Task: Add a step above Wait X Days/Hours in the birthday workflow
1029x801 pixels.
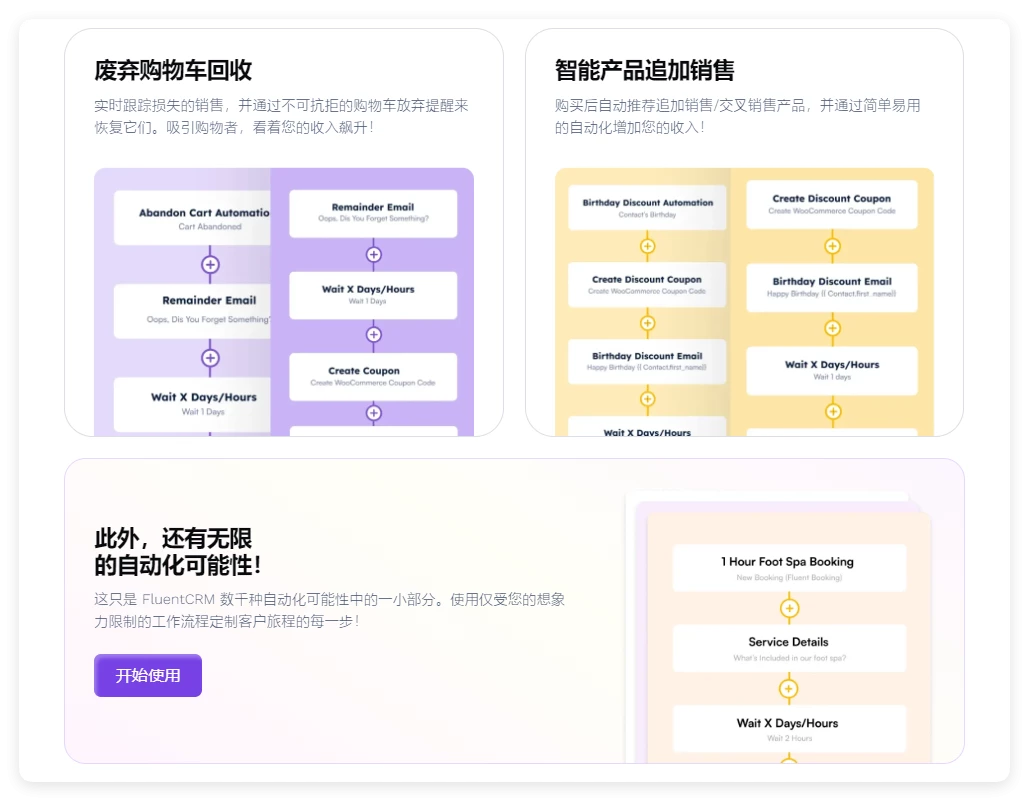Action: point(833,328)
